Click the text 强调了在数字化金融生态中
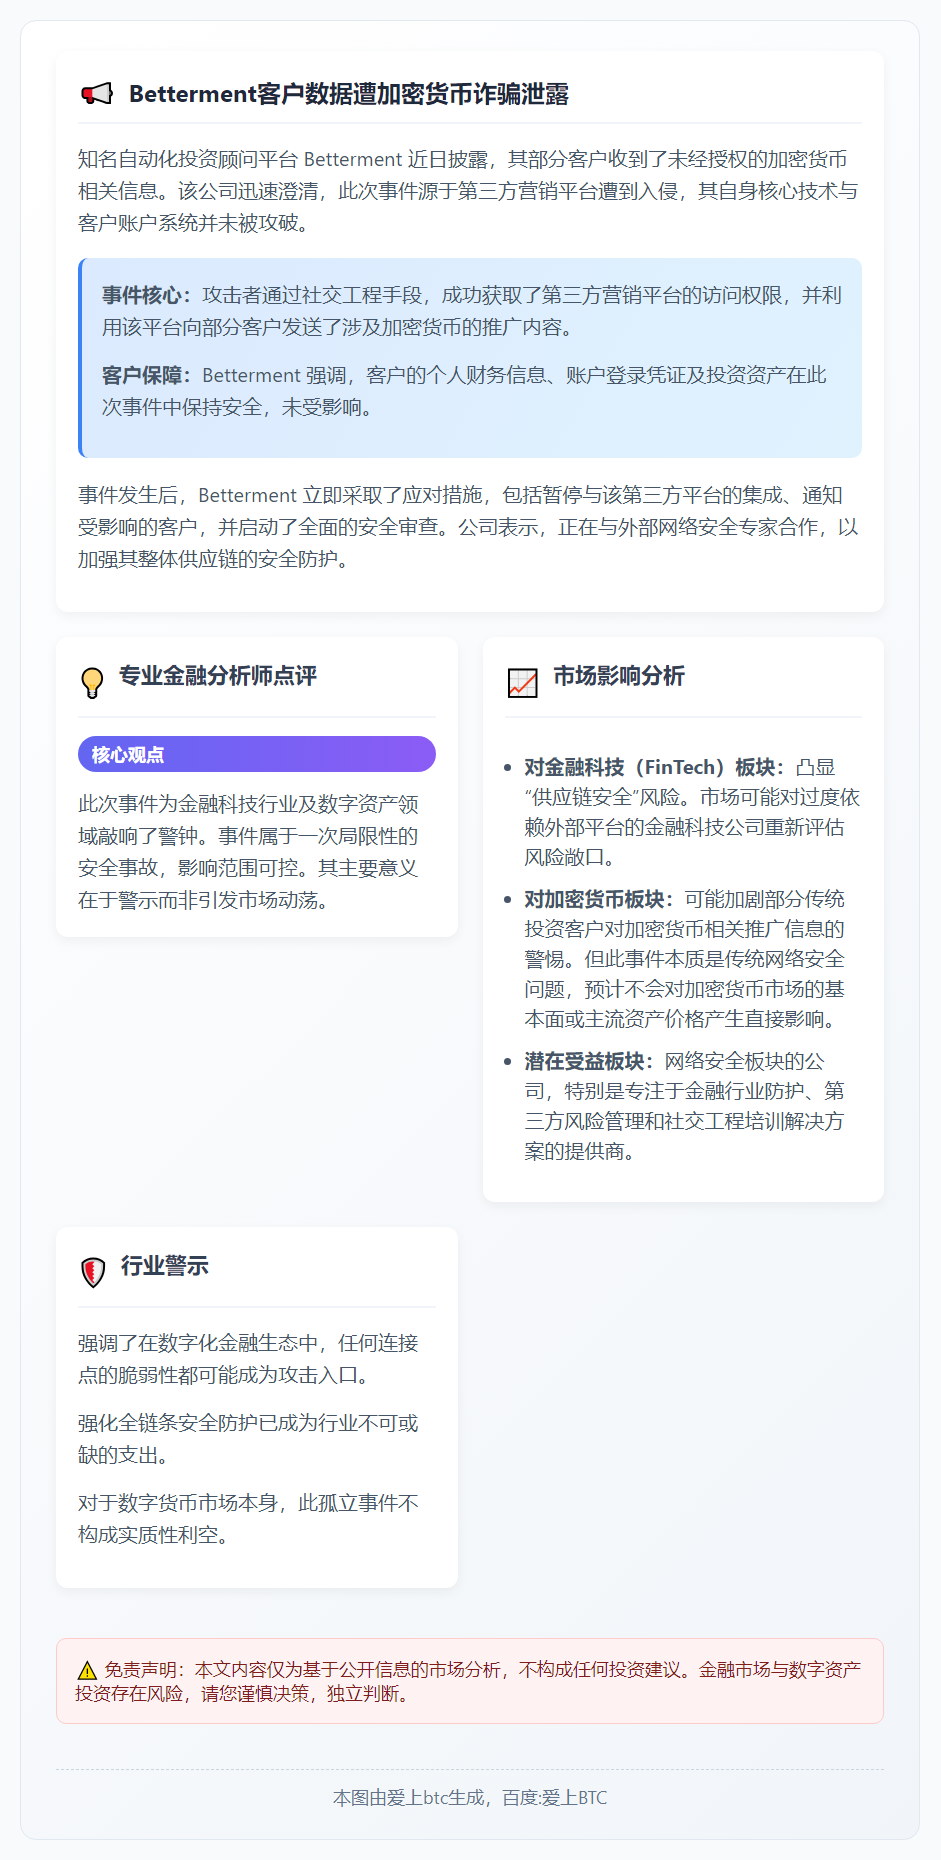This screenshot has width=941, height=1860. 249,1359
